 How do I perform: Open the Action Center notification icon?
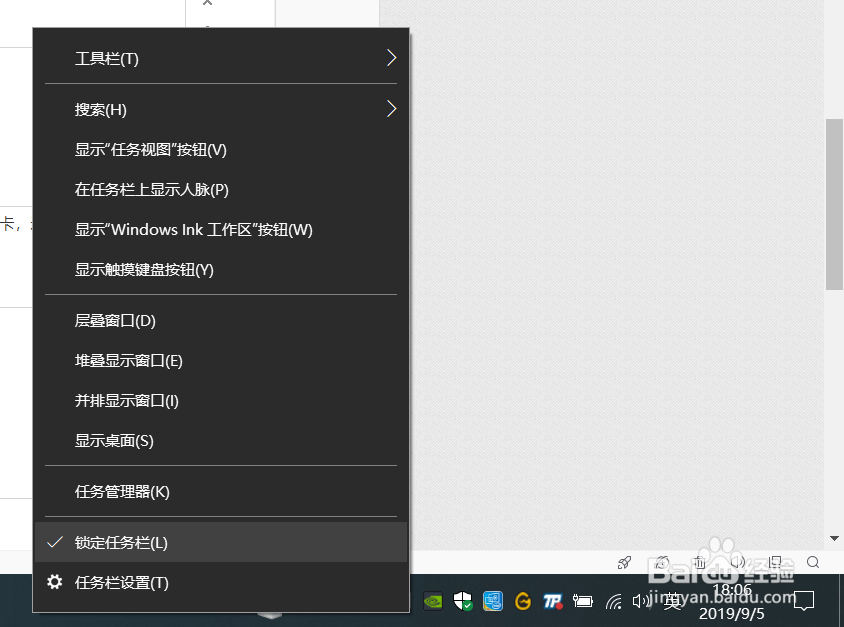pos(805,602)
